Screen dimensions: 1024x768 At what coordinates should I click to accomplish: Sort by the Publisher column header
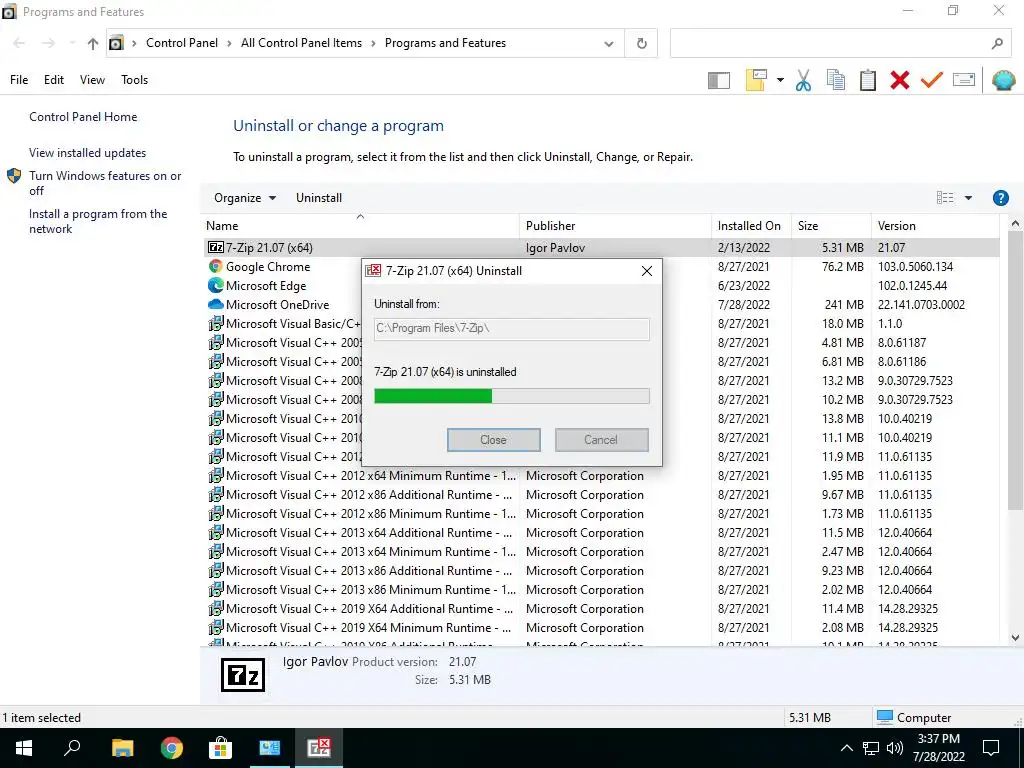tap(615, 226)
